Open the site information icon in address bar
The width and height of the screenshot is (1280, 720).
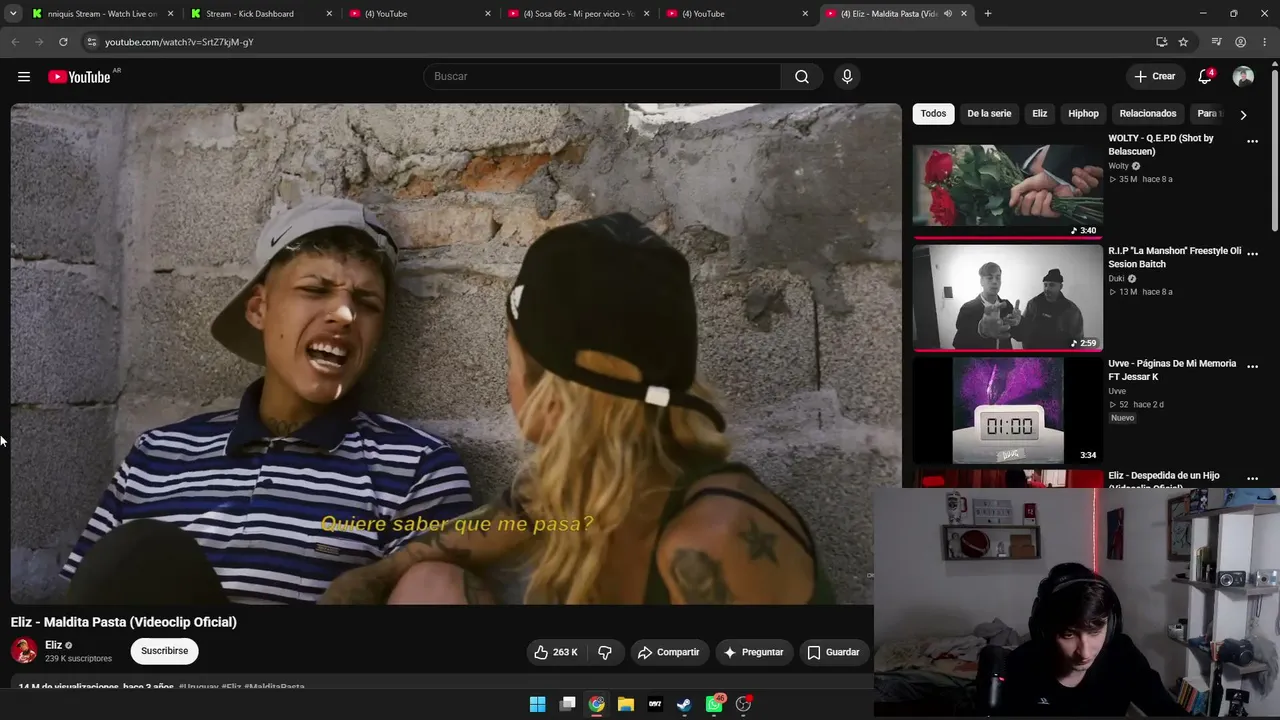click(91, 42)
